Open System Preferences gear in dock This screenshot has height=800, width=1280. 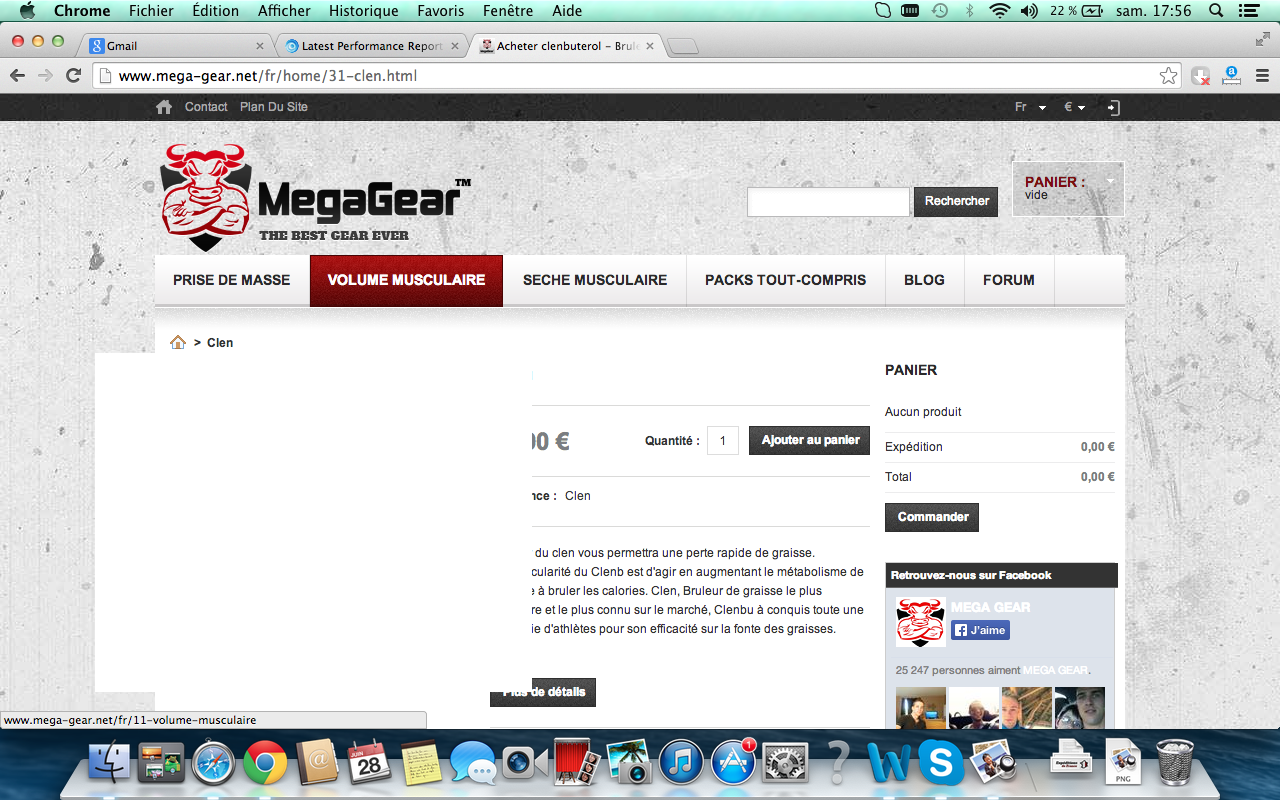click(785, 763)
